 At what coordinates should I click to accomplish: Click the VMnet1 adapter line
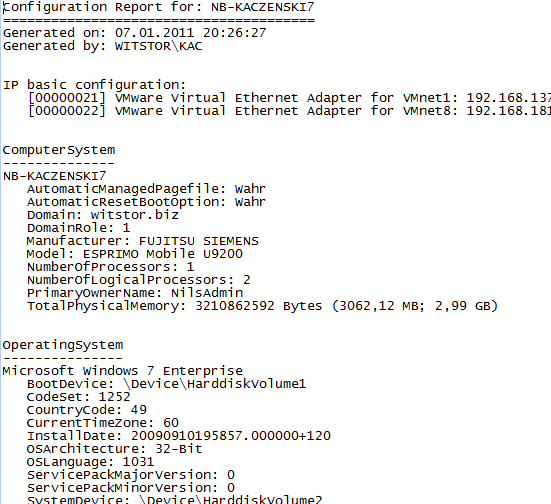[289, 98]
